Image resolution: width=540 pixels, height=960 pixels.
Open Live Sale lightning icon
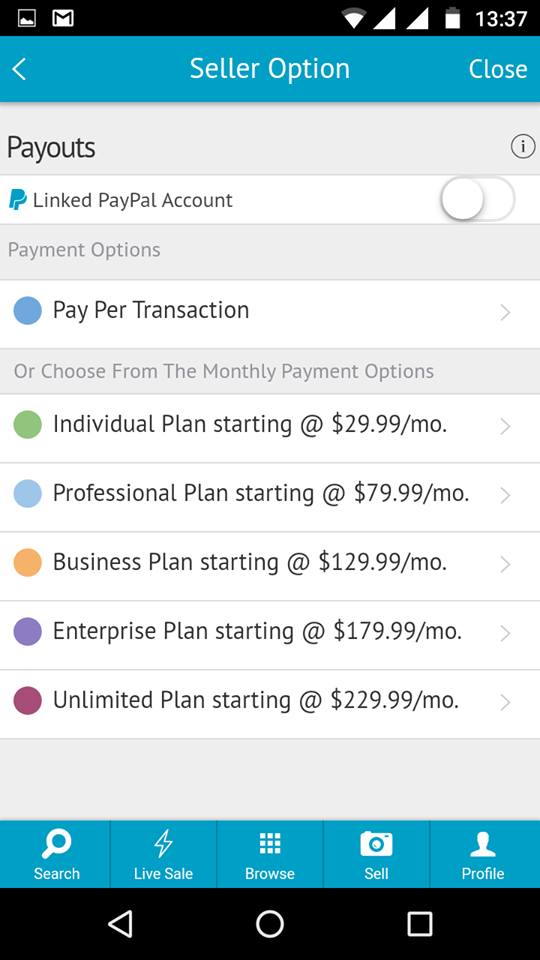coord(163,845)
